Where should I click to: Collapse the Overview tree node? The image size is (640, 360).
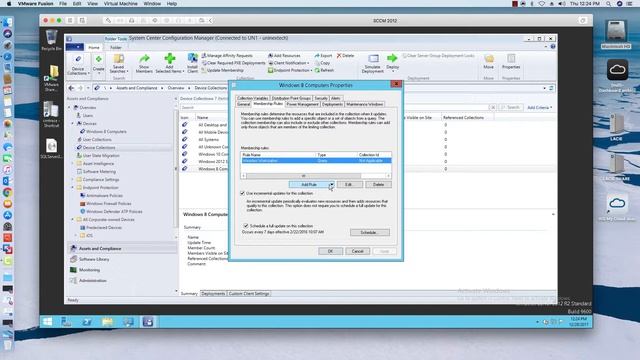click(69, 107)
